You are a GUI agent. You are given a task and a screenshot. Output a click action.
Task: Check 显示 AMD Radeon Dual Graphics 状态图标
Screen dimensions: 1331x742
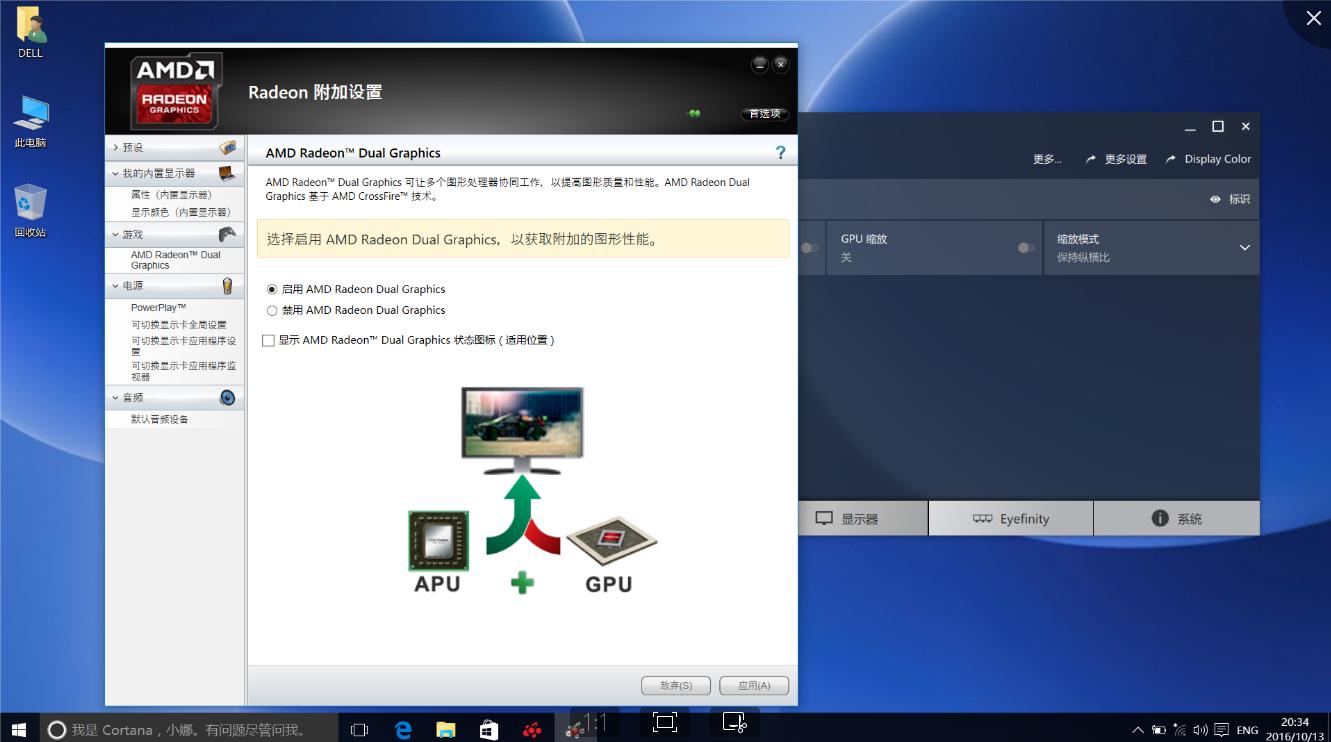point(268,340)
